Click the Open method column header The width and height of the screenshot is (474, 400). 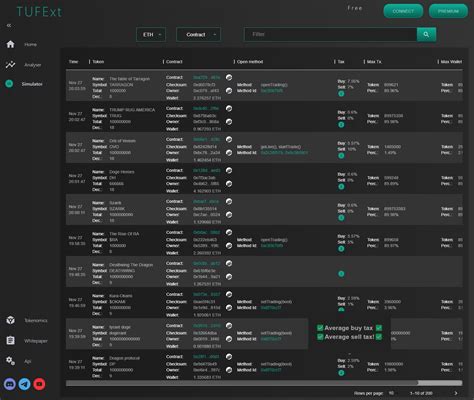click(x=250, y=62)
